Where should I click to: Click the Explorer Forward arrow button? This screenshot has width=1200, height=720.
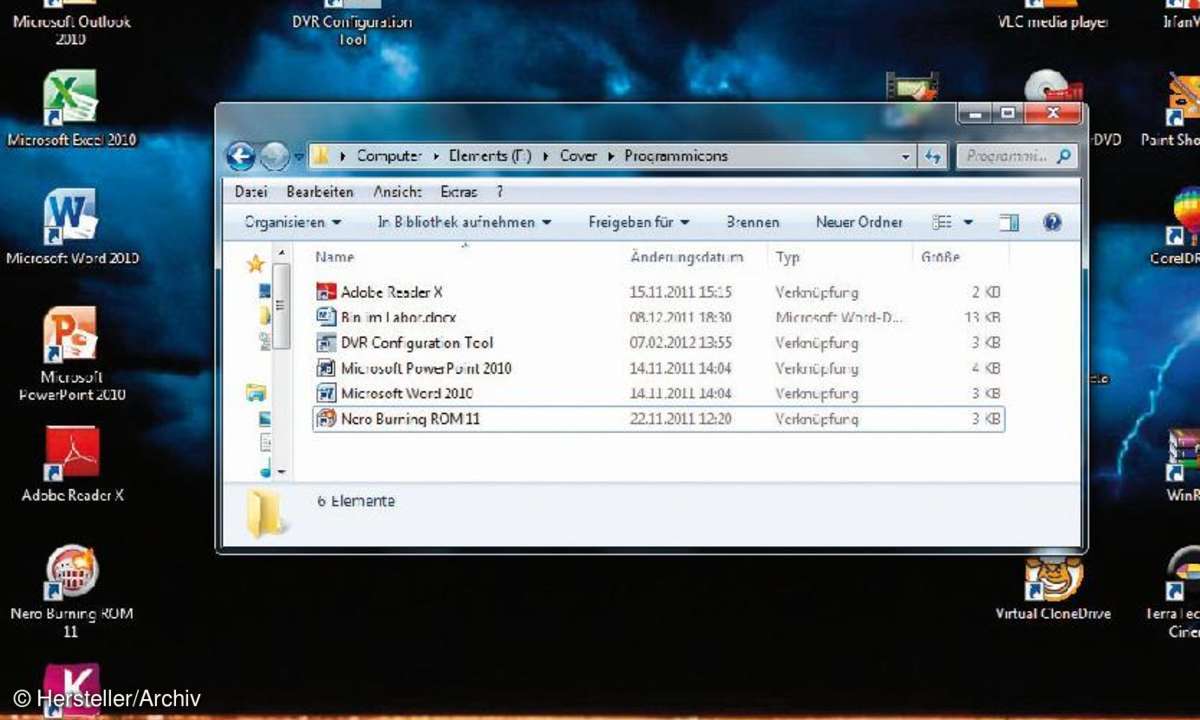click(x=274, y=156)
